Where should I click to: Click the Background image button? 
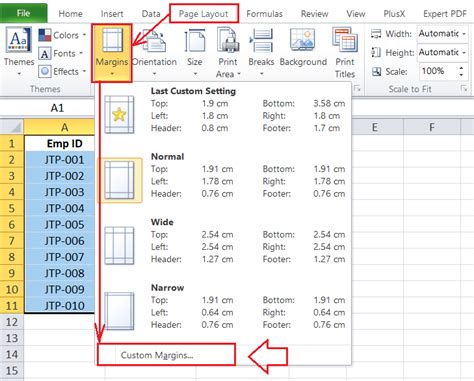pos(303,48)
